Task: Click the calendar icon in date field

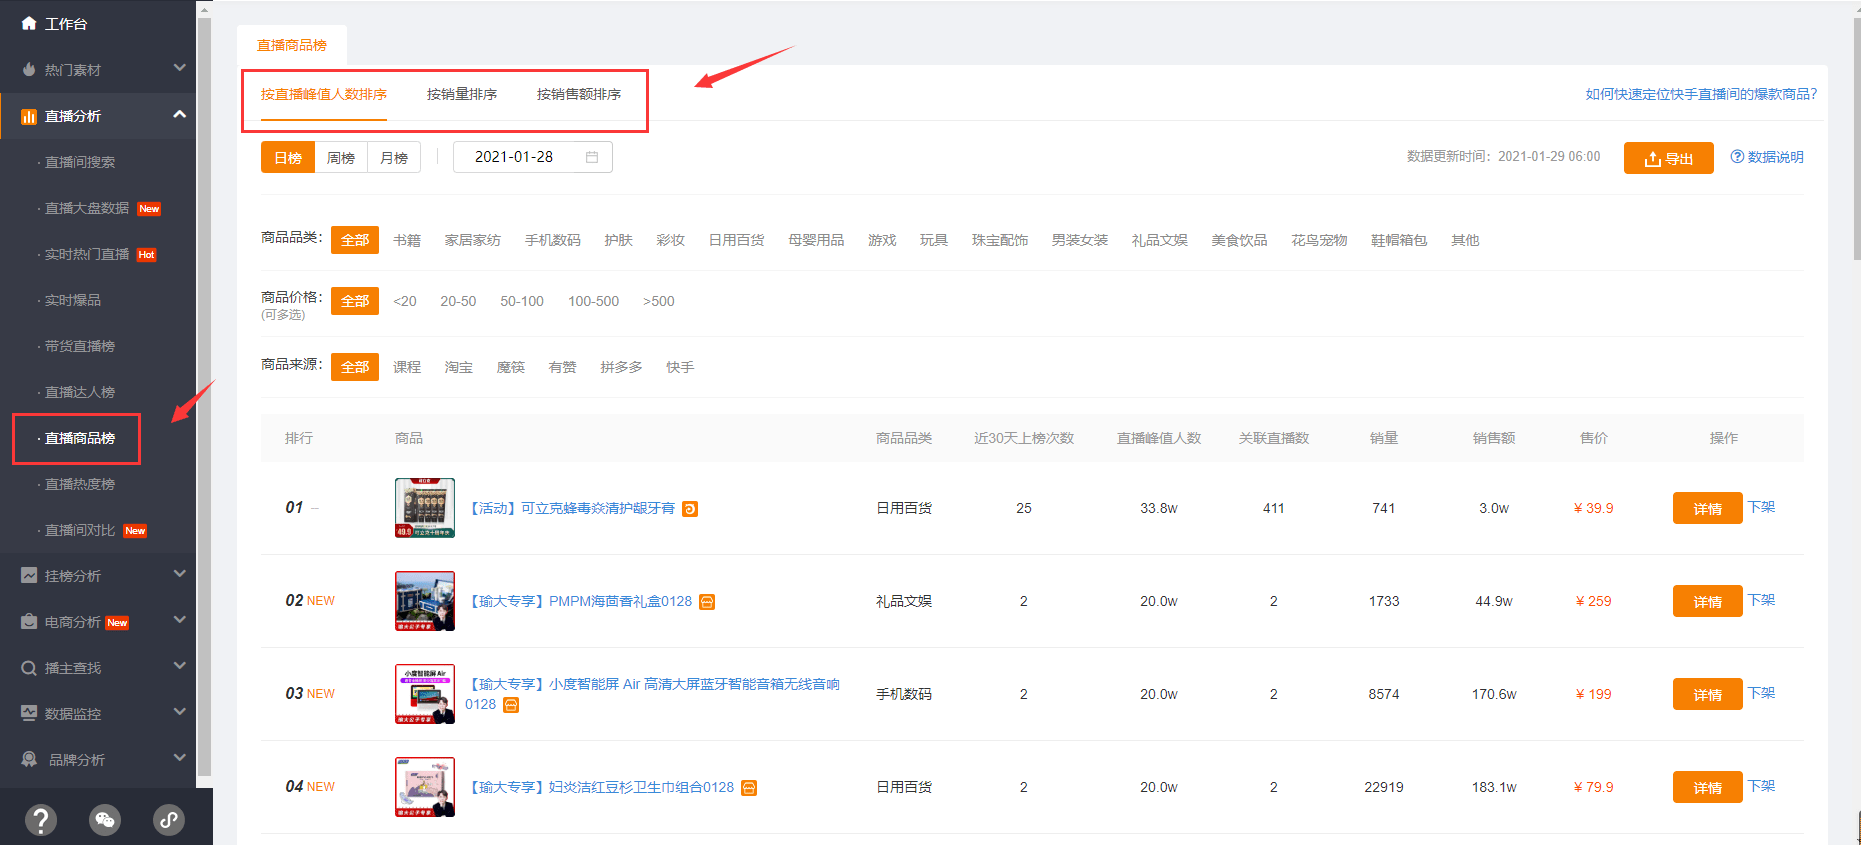Action: coord(592,157)
